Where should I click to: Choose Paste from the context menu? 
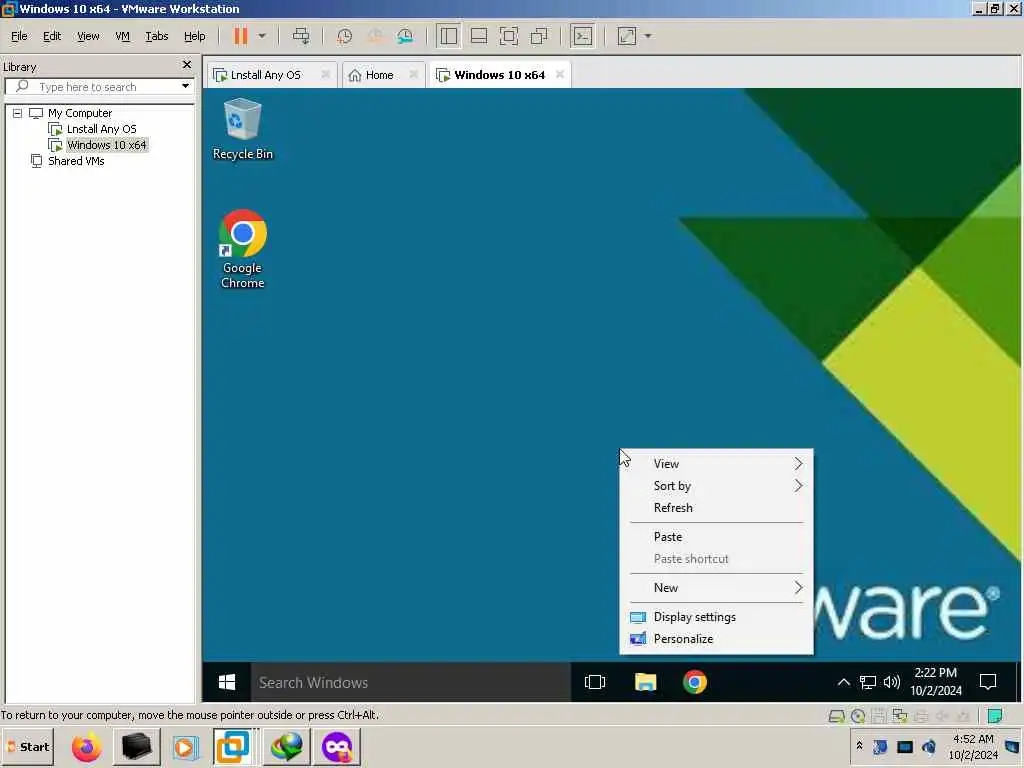tap(716, 537)
